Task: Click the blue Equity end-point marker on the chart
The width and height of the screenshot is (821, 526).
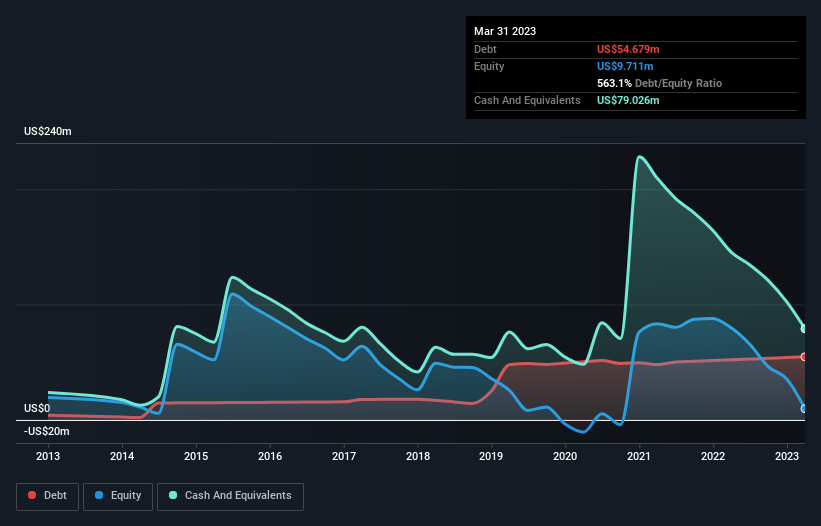Action: [x=804, y=409]
